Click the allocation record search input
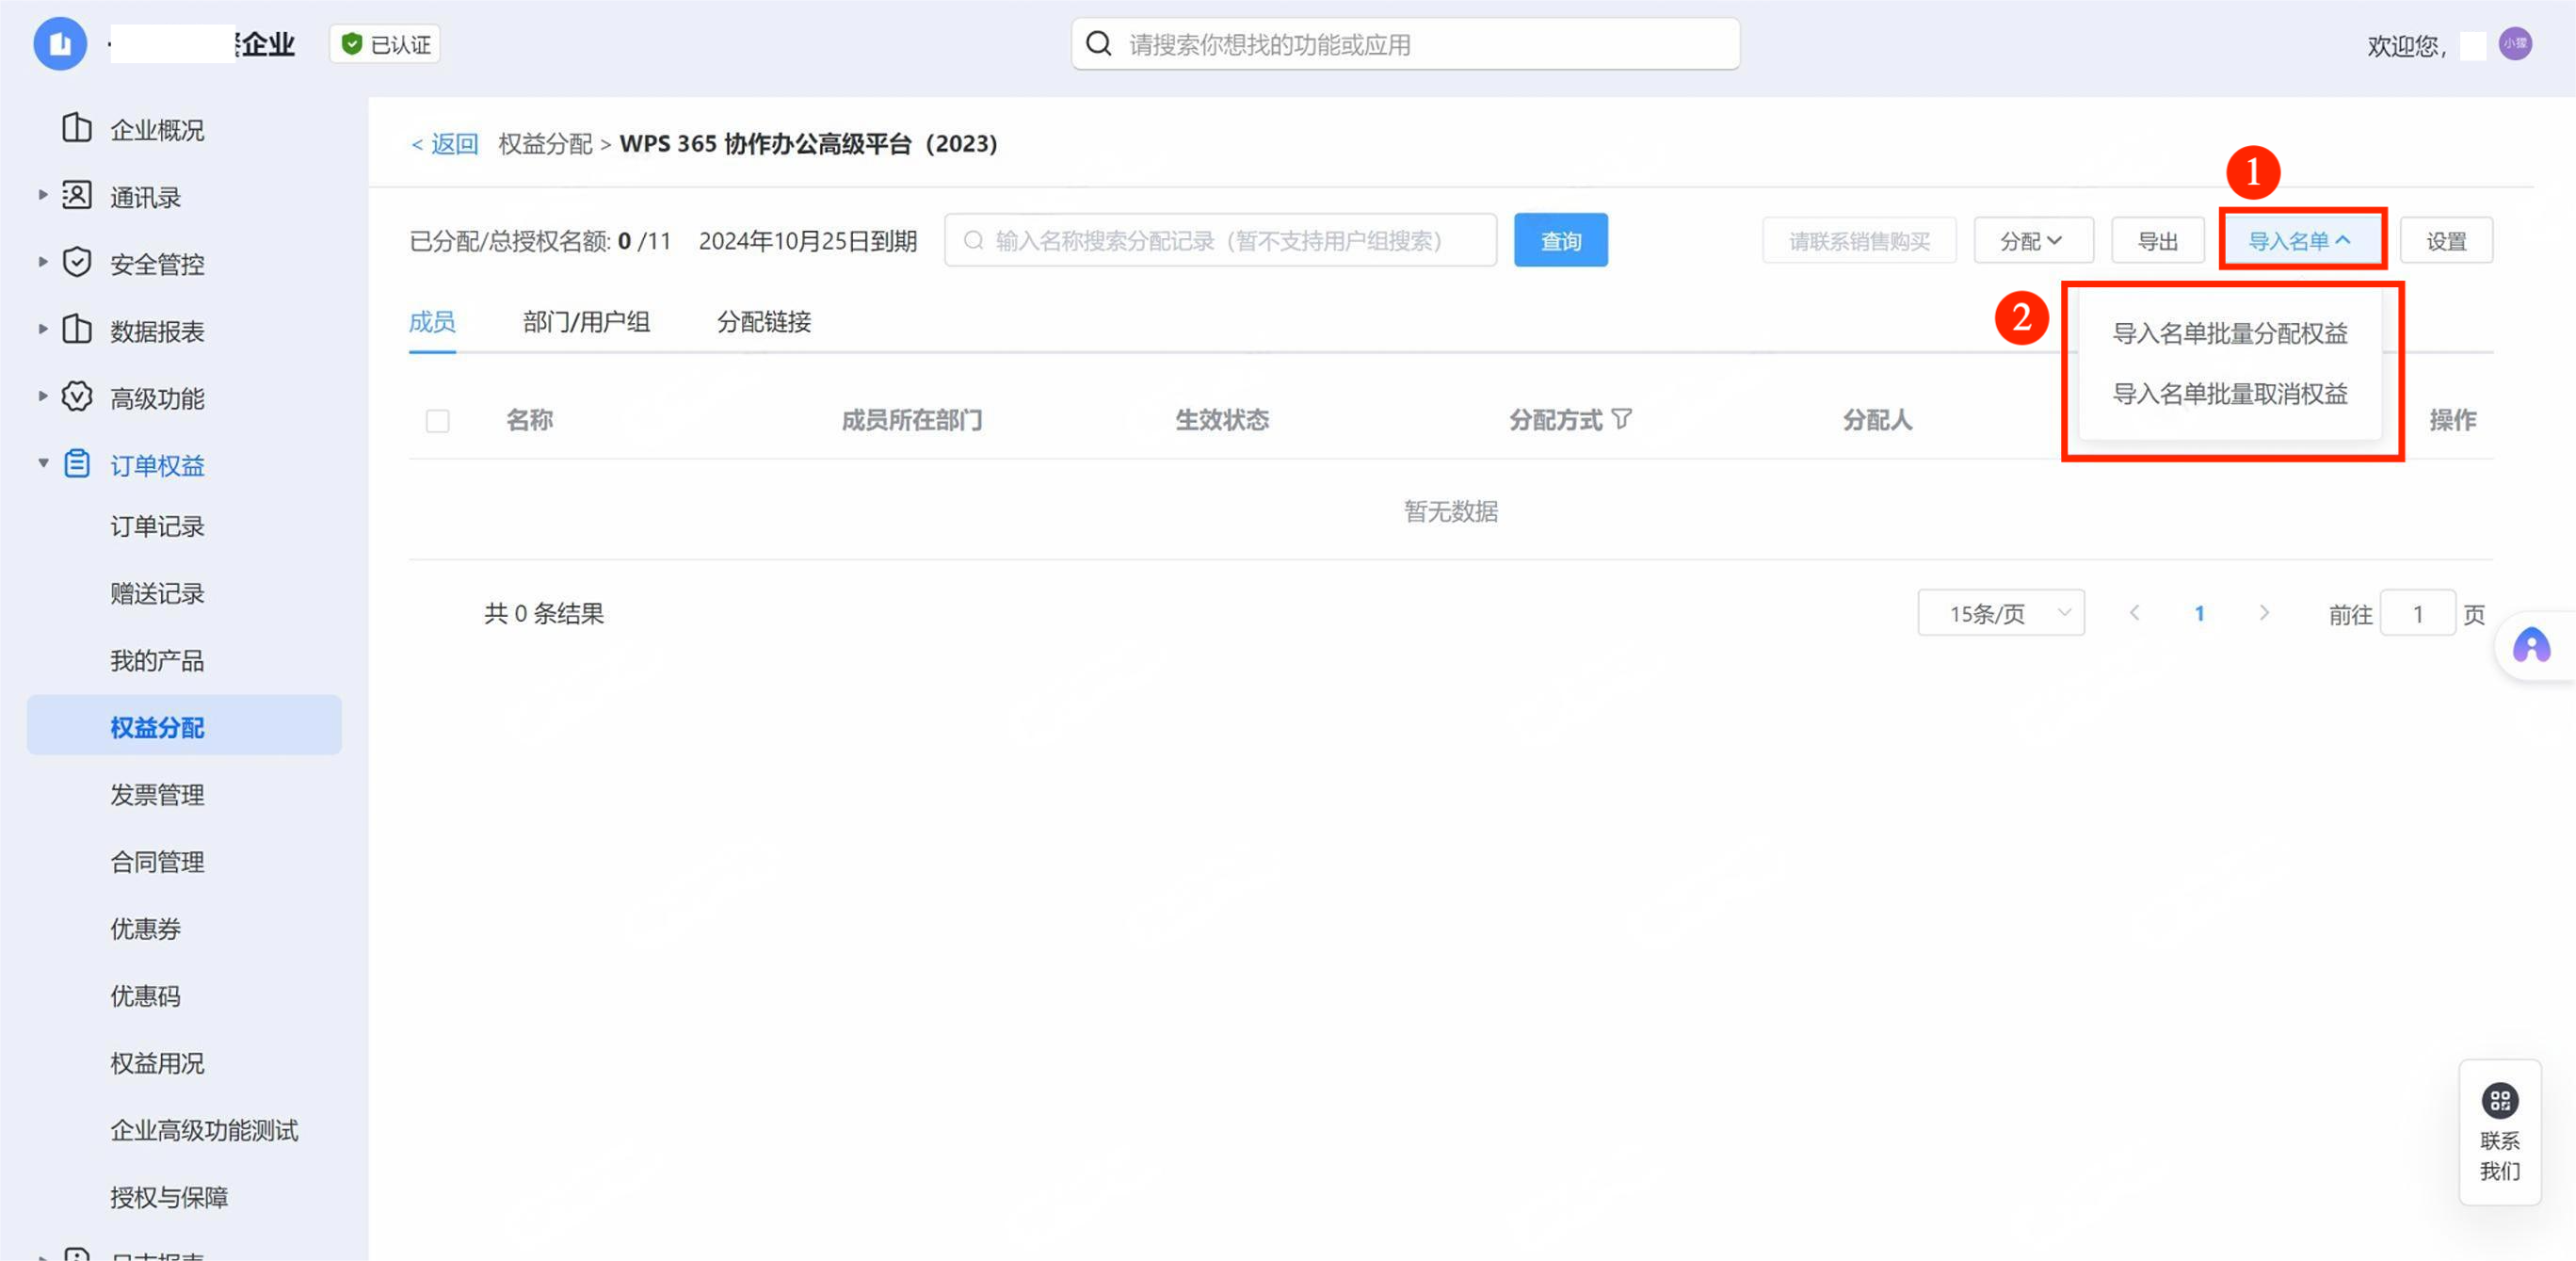This screenshot has height=1261, width=2576. coord(1220,241)
